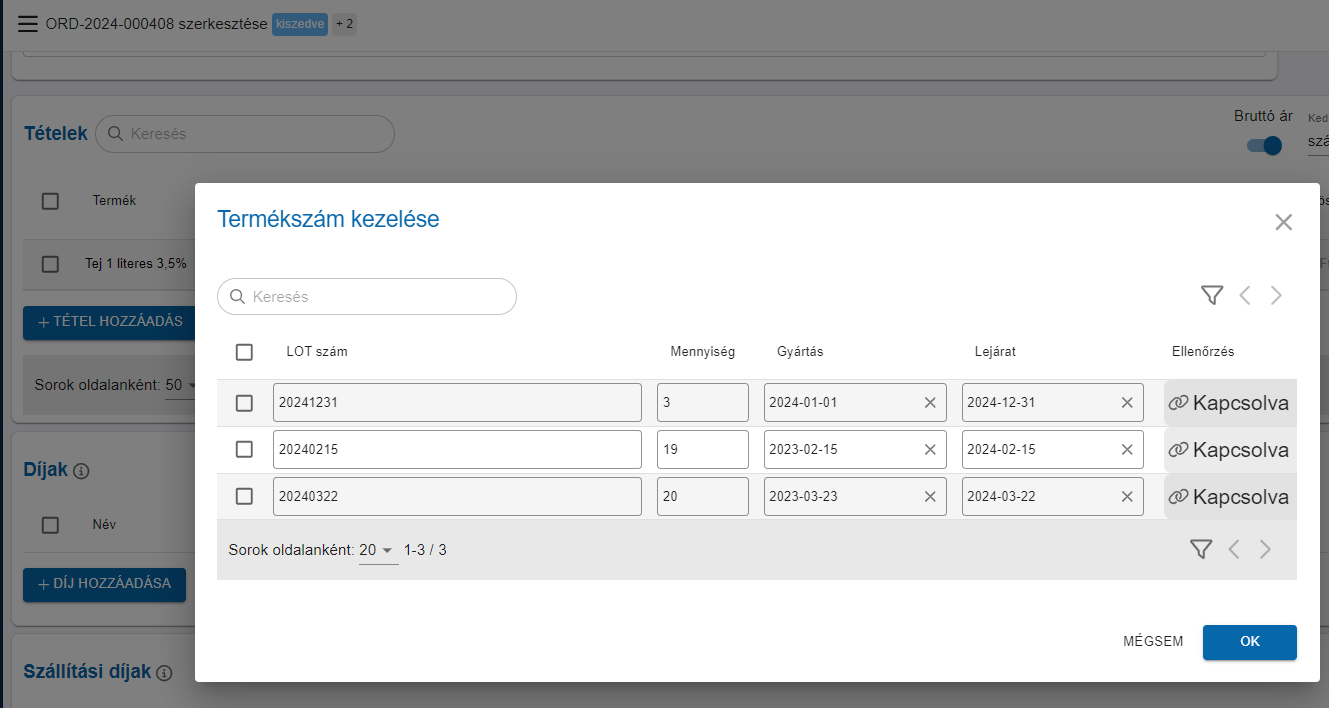Clear the 2024-01-01 manufacturing date

(x=930, y=403)
